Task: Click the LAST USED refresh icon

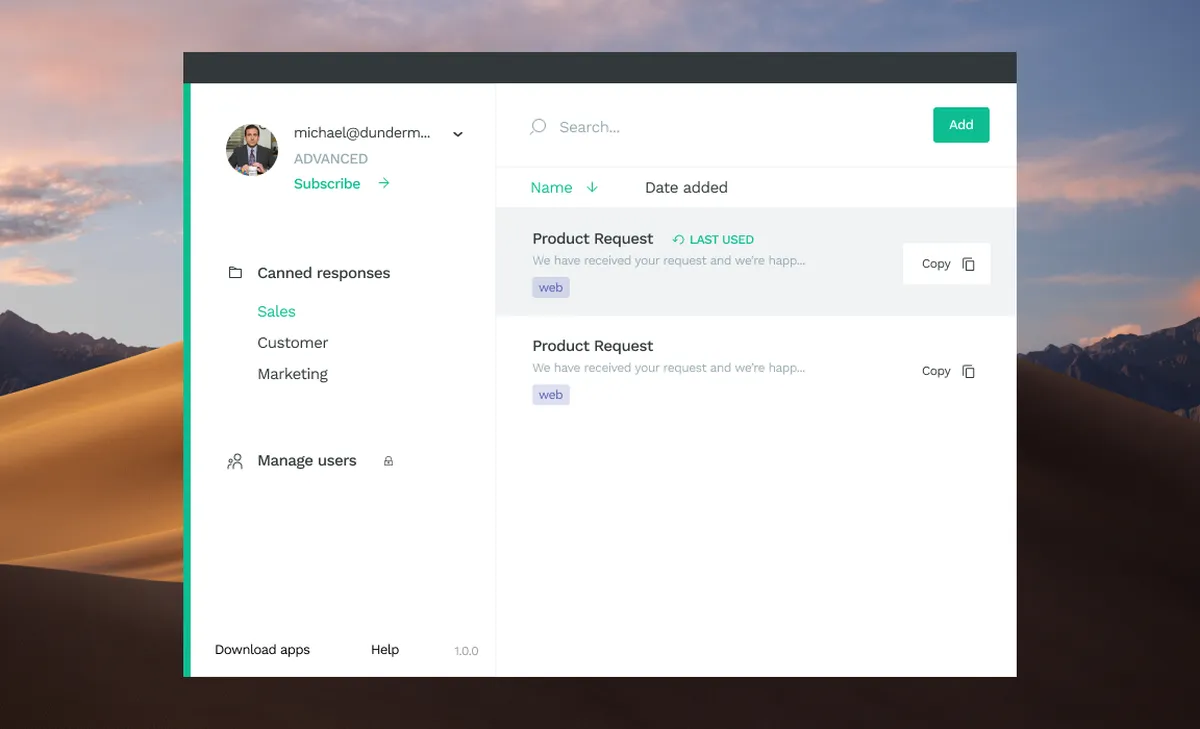Action: 678,240
